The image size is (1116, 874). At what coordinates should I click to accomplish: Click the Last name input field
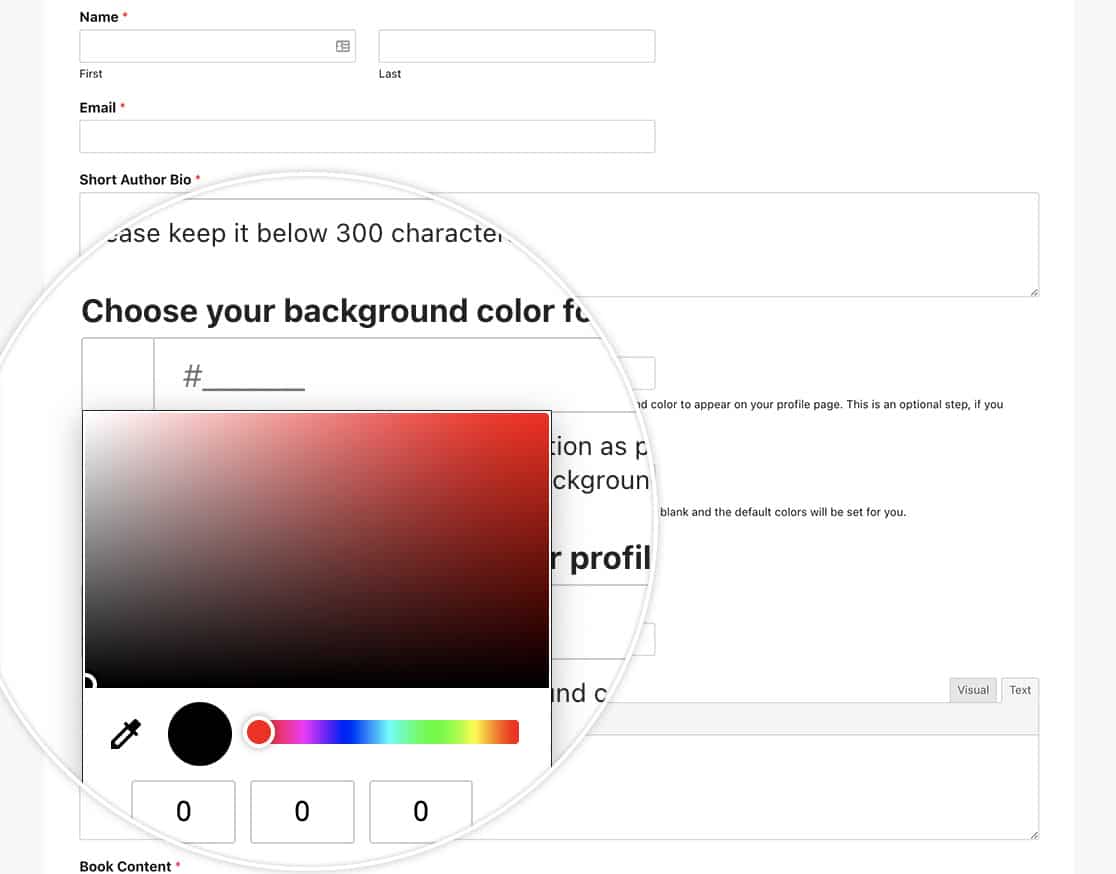(516, 45)
